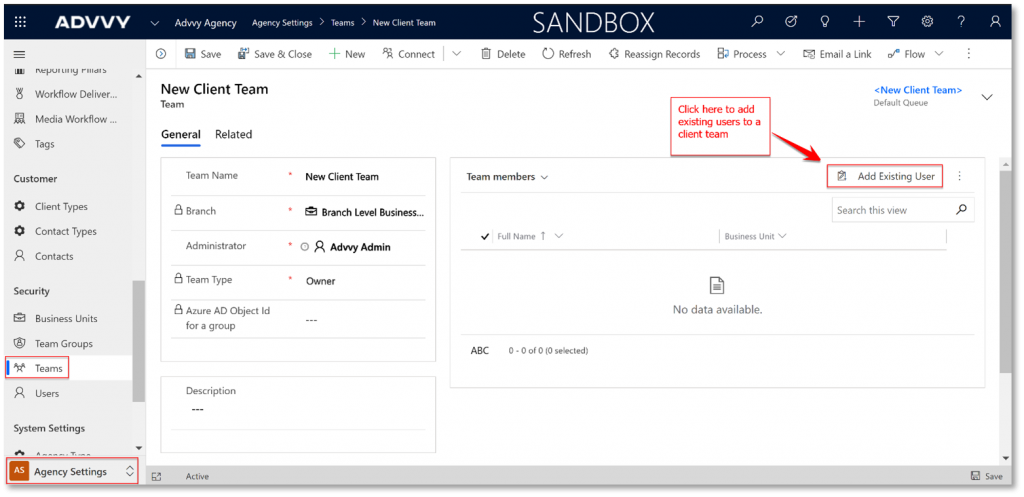This screenshot has width=1024, height=497.
Task: Expand the Team members view dropdown
Action: [x=545, y=178]
